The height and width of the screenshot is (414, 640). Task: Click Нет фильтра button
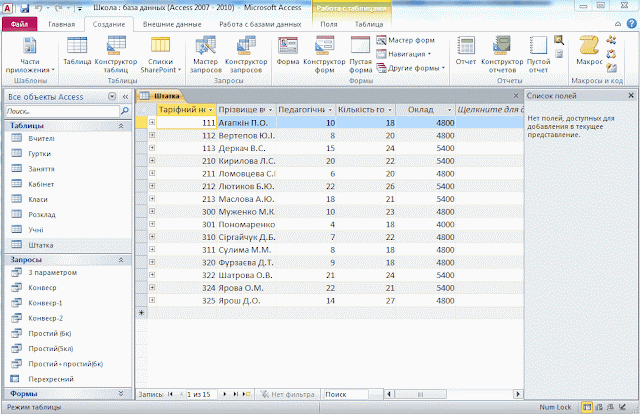point(288,394)
